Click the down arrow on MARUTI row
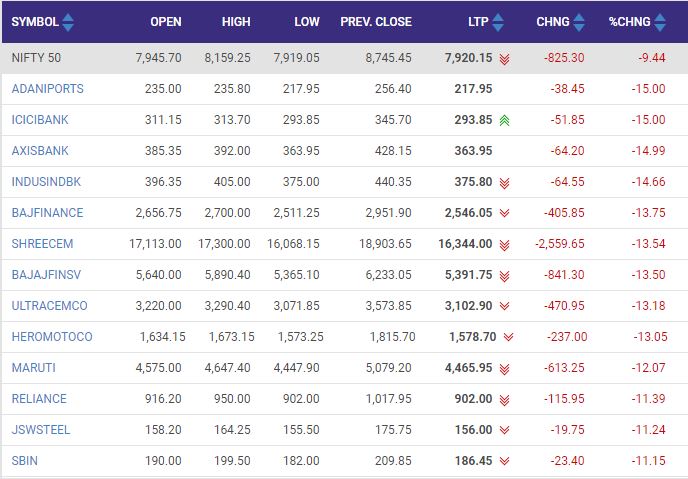The image size is (688, 479). 505,368
